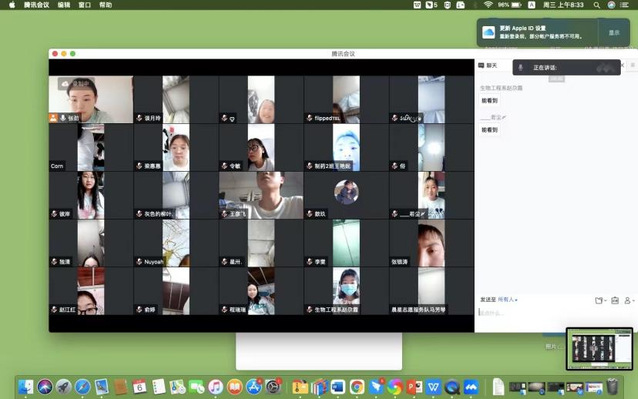Select the flippedTEL video tile

(x=346, y=99)
